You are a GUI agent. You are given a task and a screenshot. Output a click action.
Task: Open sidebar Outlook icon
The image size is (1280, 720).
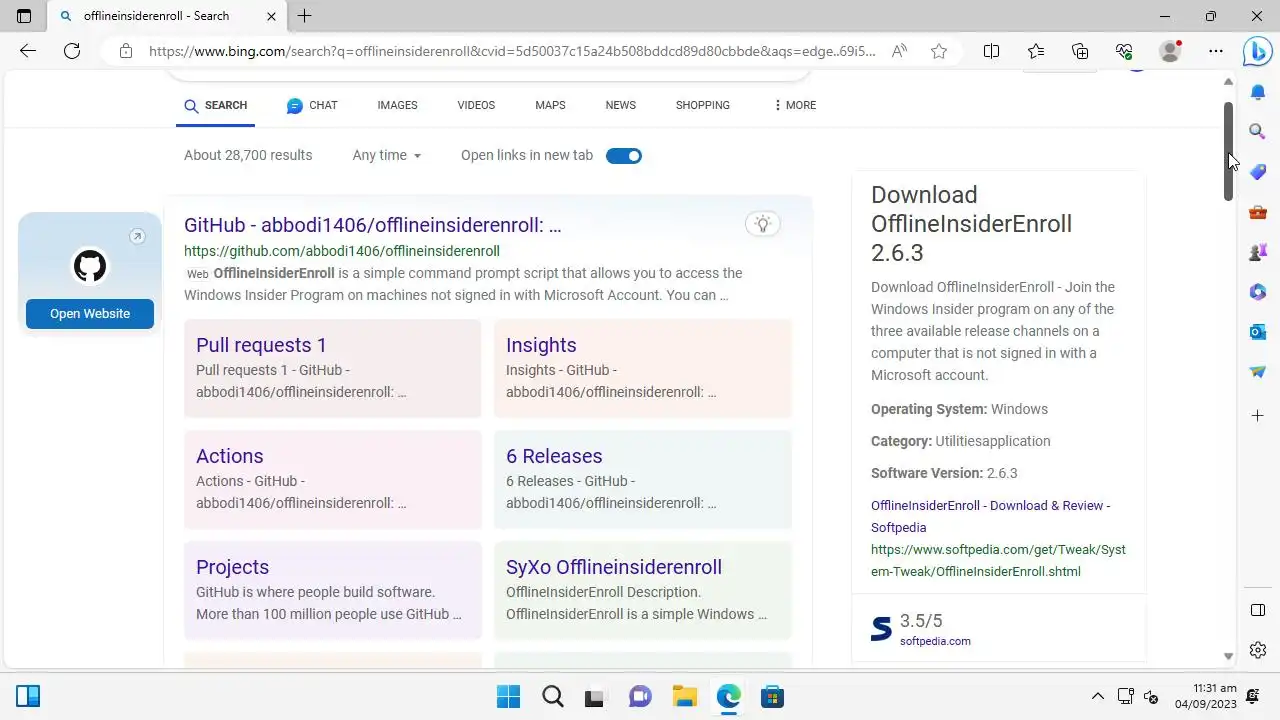[1258, 332]
